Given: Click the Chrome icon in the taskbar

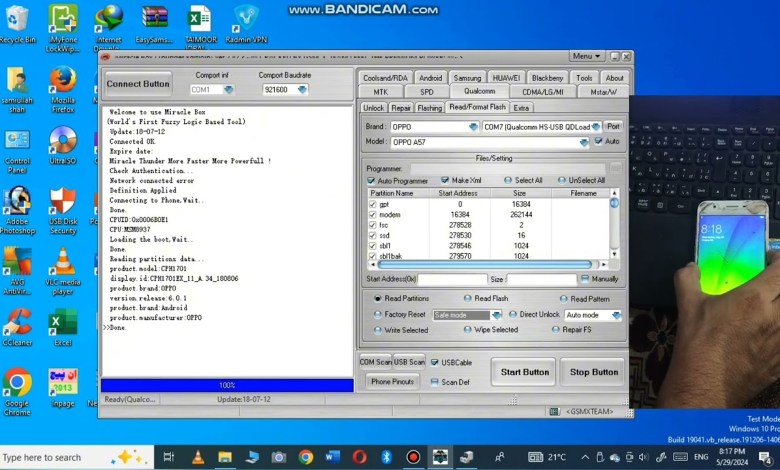Looking at the screenshot, I should [306, 457].
